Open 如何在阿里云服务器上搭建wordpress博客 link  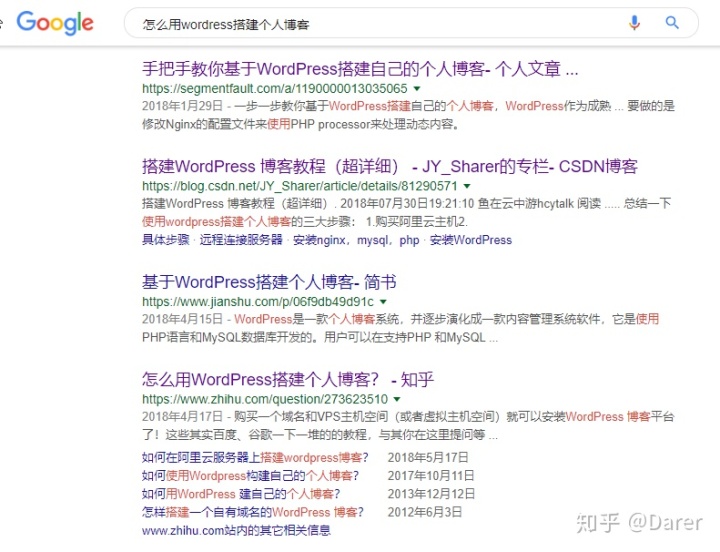(255, 457)
